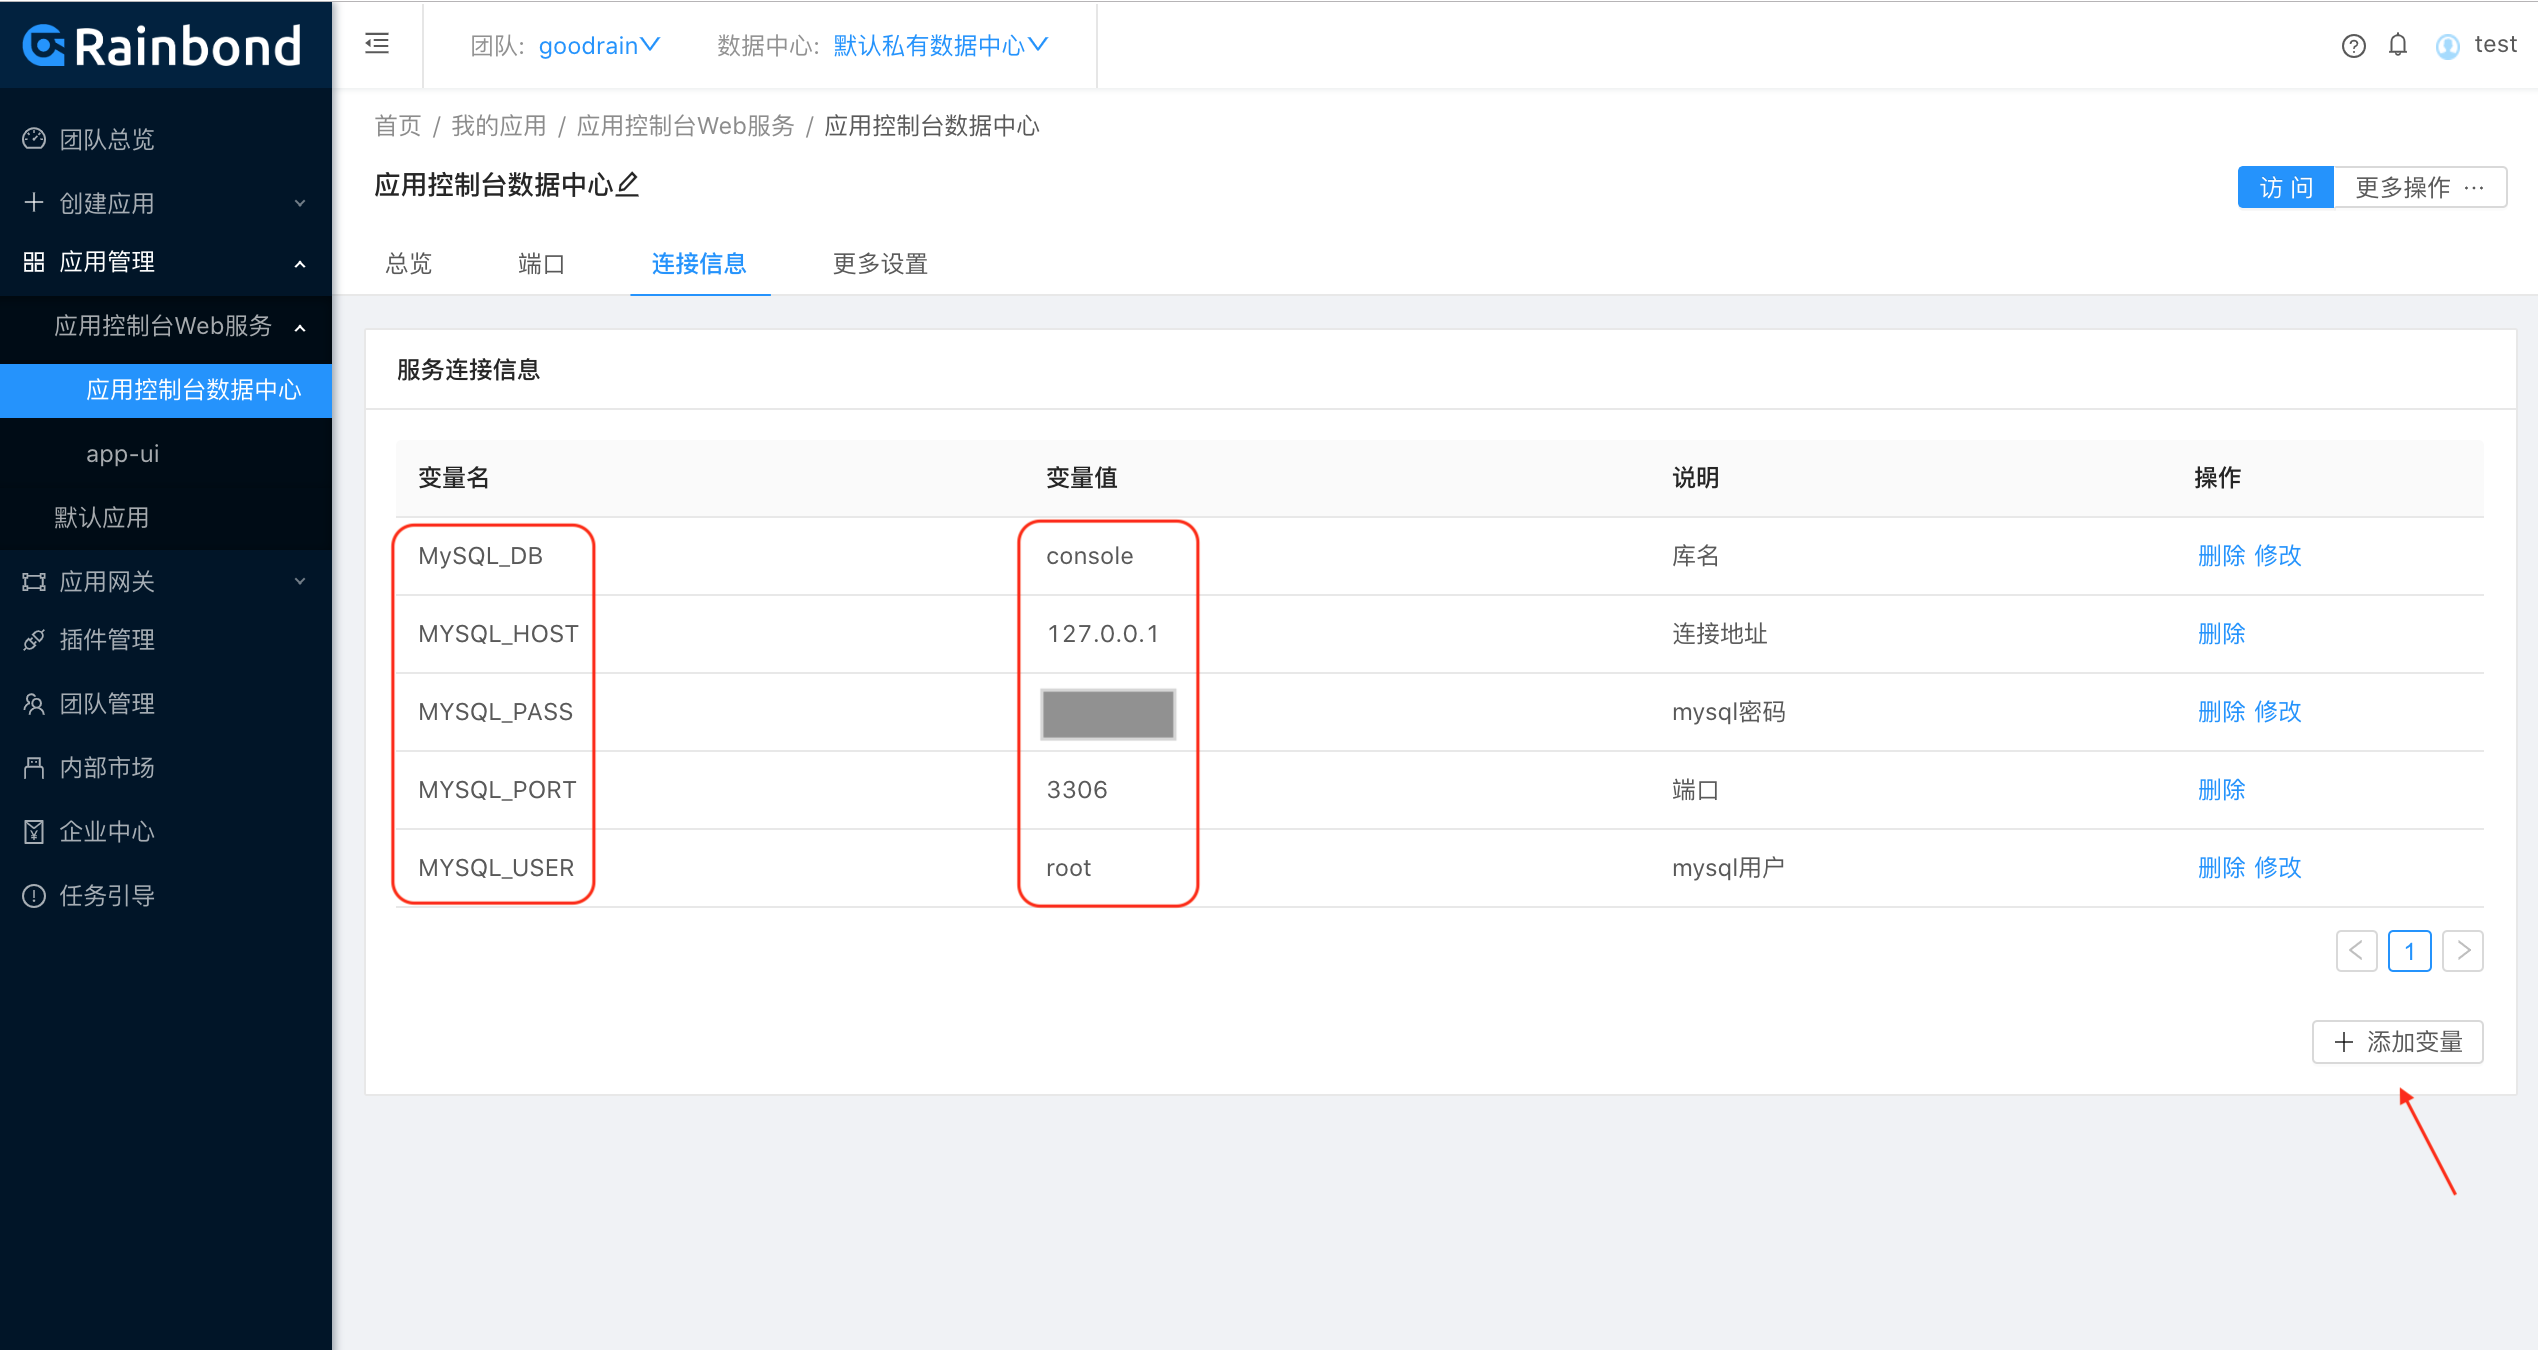Click the user avatar icon
The height and width of the screenshot is (1350, 2538).
[2447, 46]
